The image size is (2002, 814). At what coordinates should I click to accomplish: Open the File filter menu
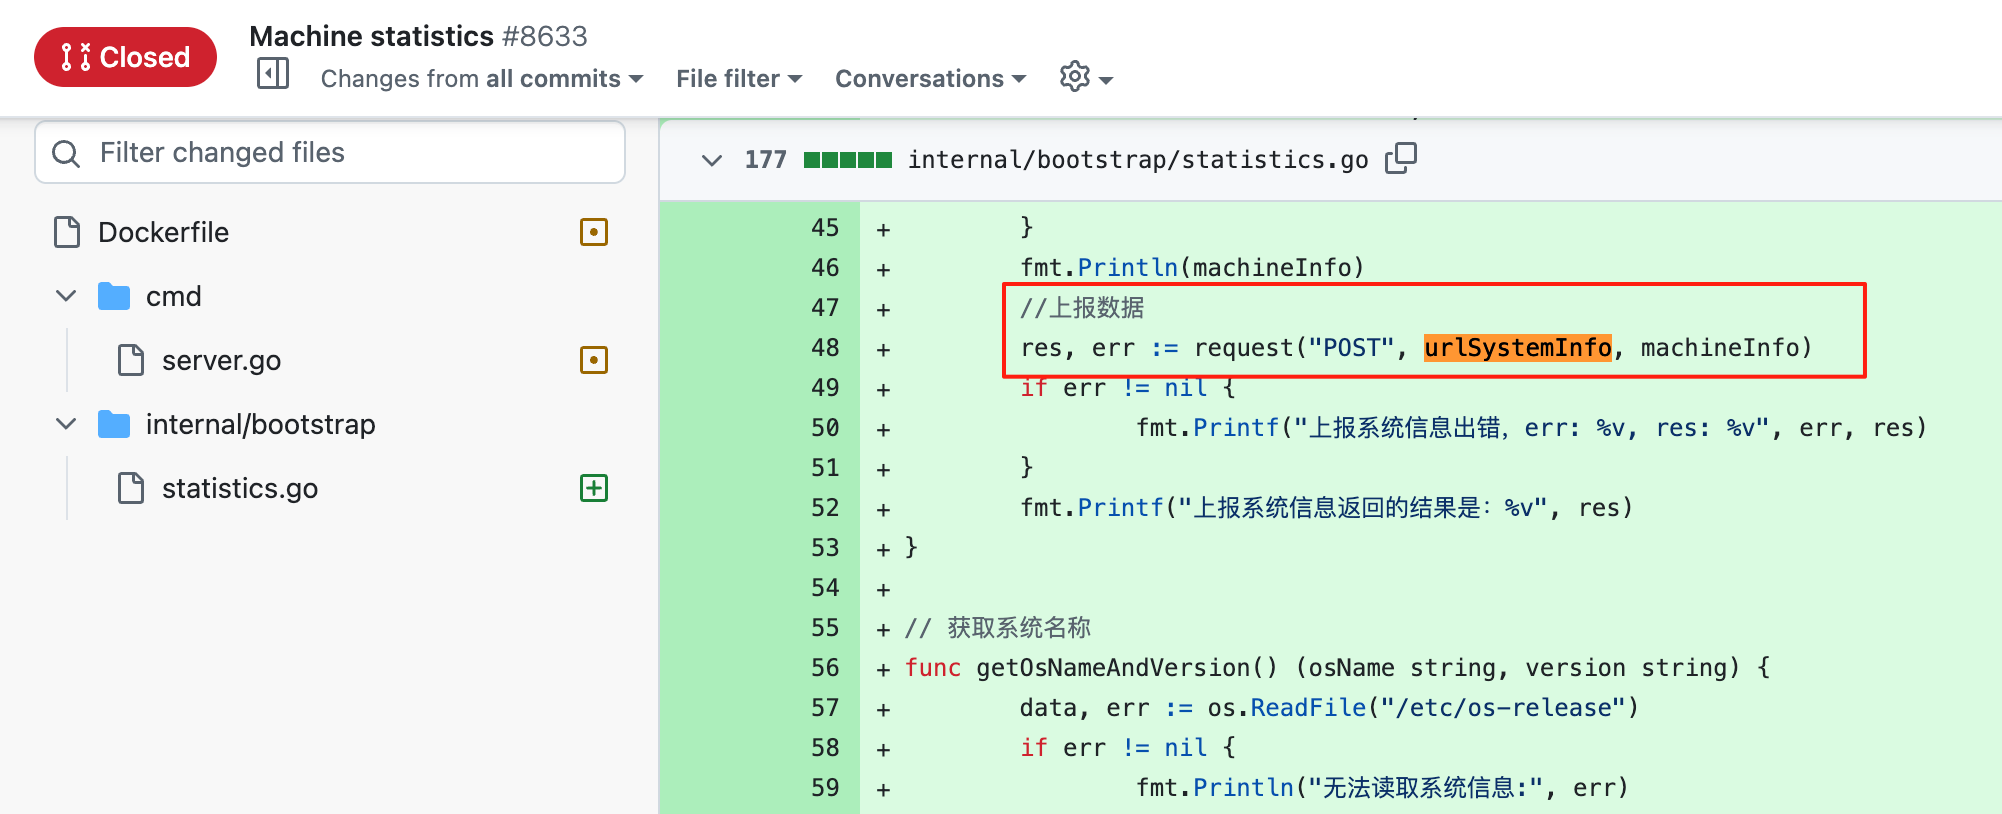coord(738,79)
